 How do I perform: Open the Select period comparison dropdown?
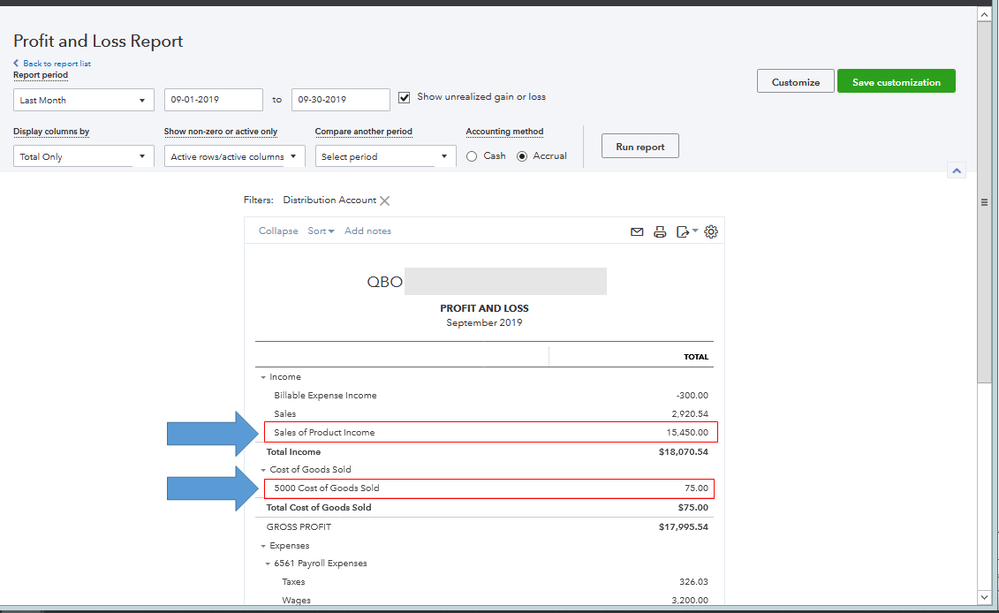385,156
